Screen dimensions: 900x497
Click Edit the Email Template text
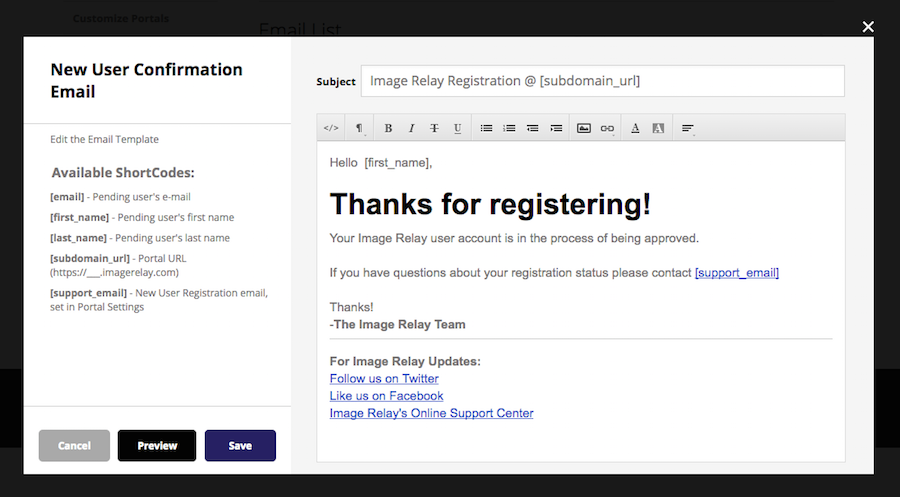pos(104,139)
